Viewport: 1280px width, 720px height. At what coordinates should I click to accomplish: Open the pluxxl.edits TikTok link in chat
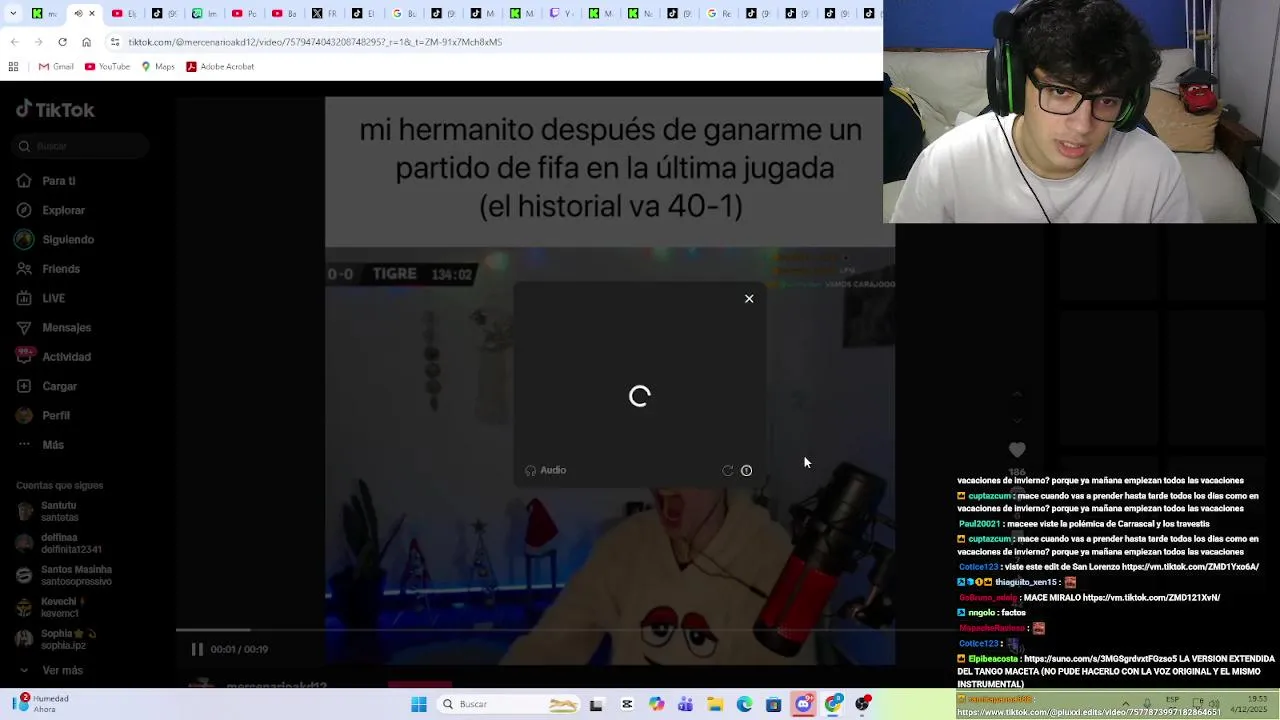point(1089,712)
